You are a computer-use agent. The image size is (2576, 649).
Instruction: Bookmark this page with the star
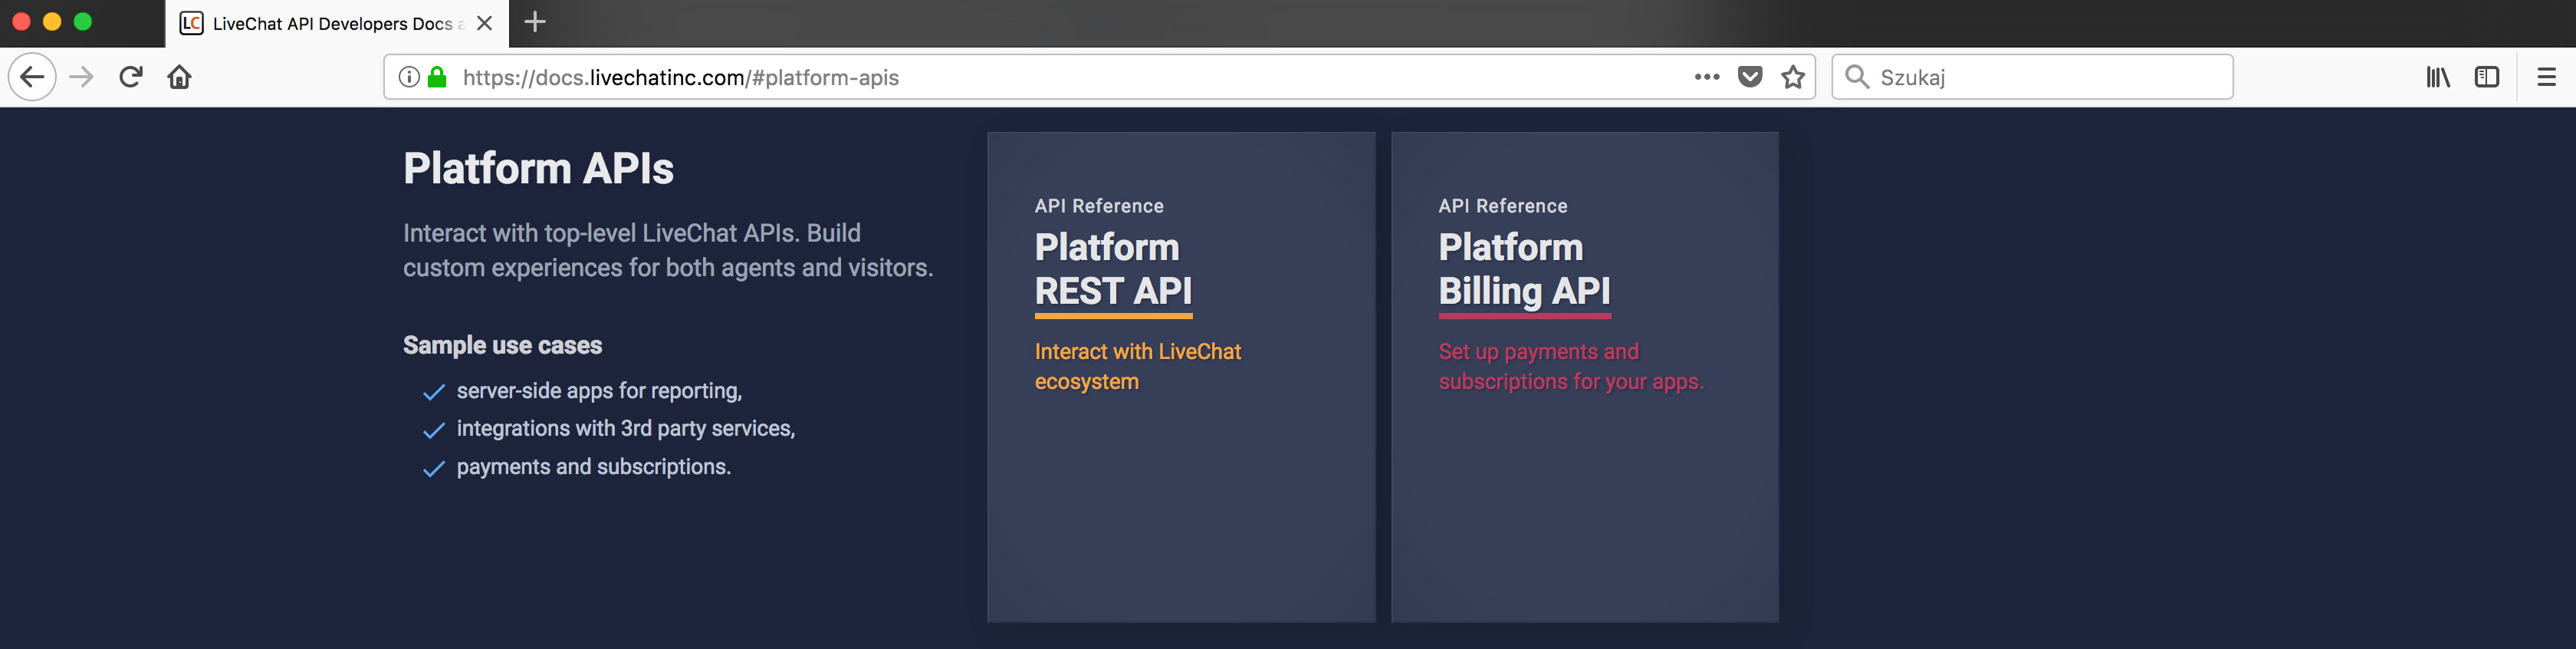click(1793, 77)
